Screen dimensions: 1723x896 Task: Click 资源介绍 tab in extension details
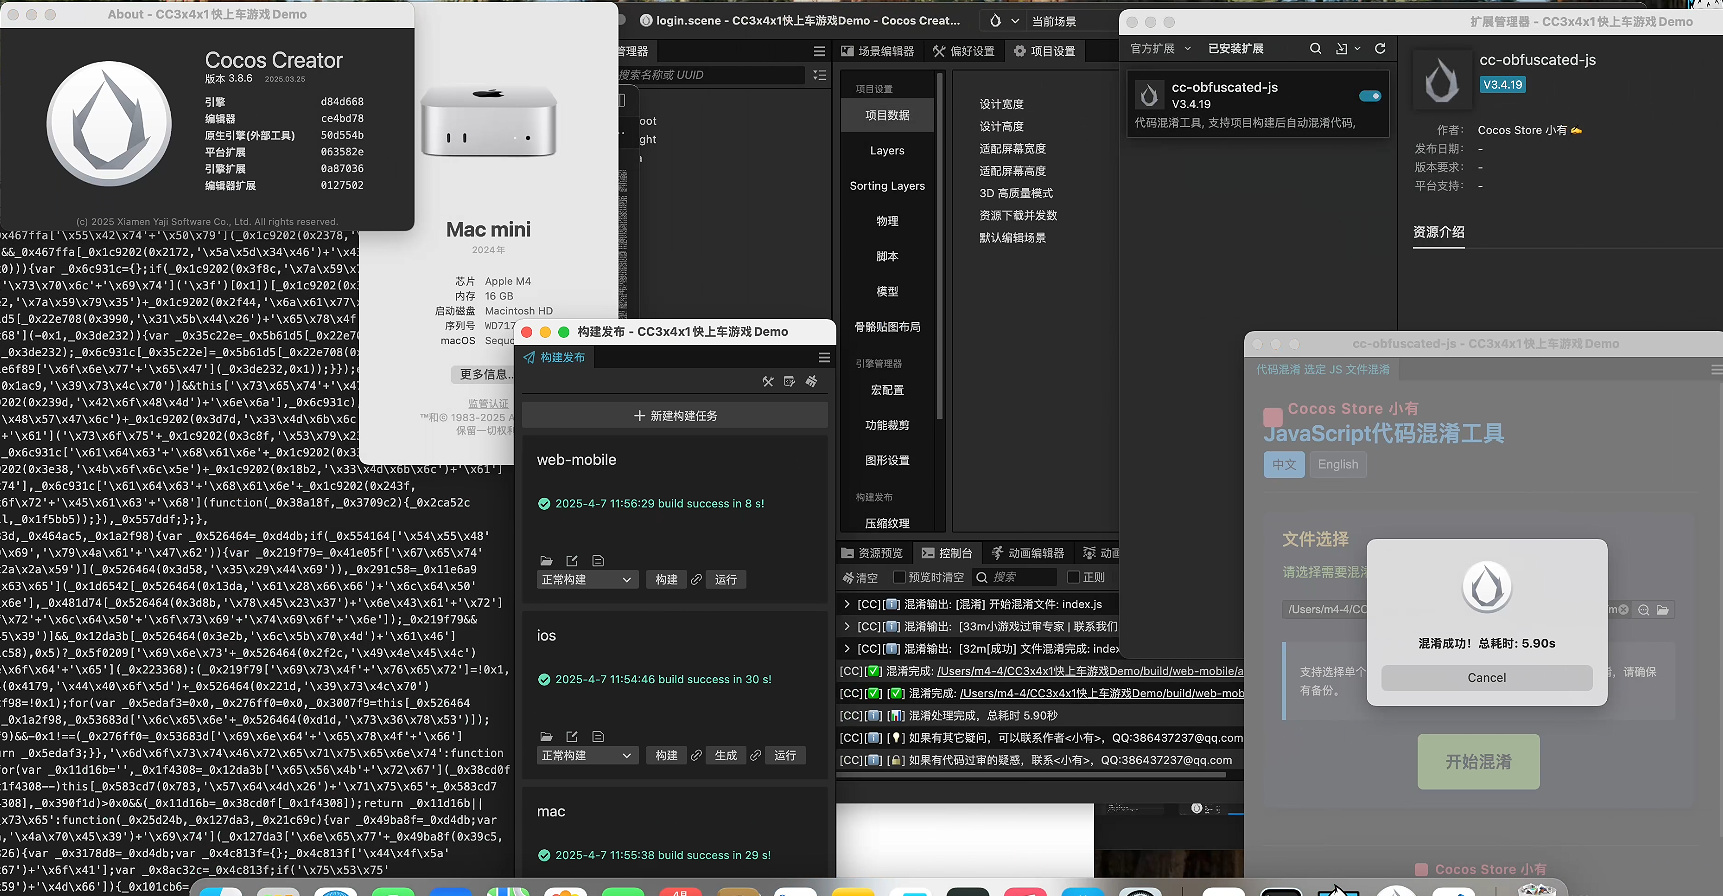(x=1439, y=232)
